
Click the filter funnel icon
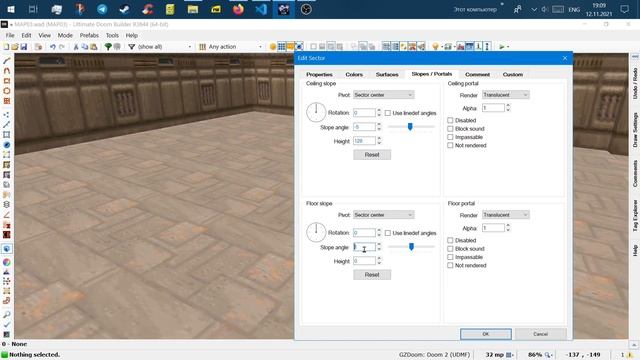tap(131, 47)
